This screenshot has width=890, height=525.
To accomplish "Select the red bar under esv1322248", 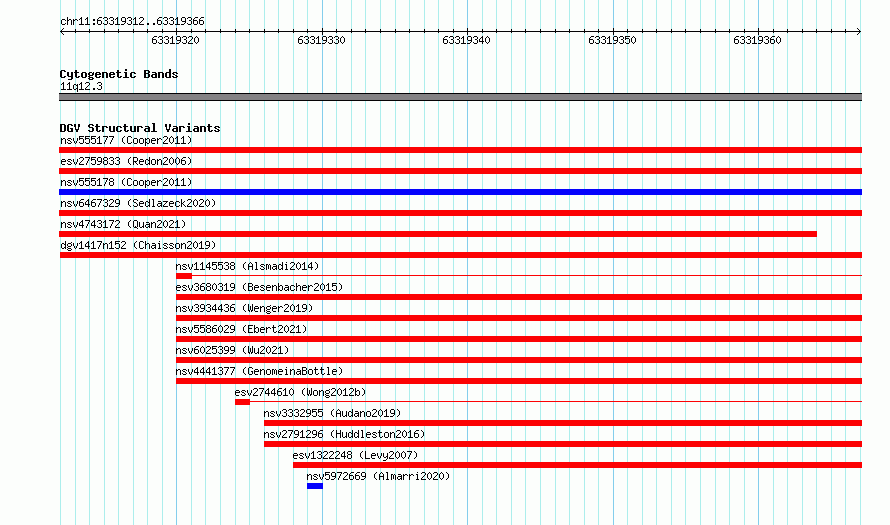I will 577,465.
